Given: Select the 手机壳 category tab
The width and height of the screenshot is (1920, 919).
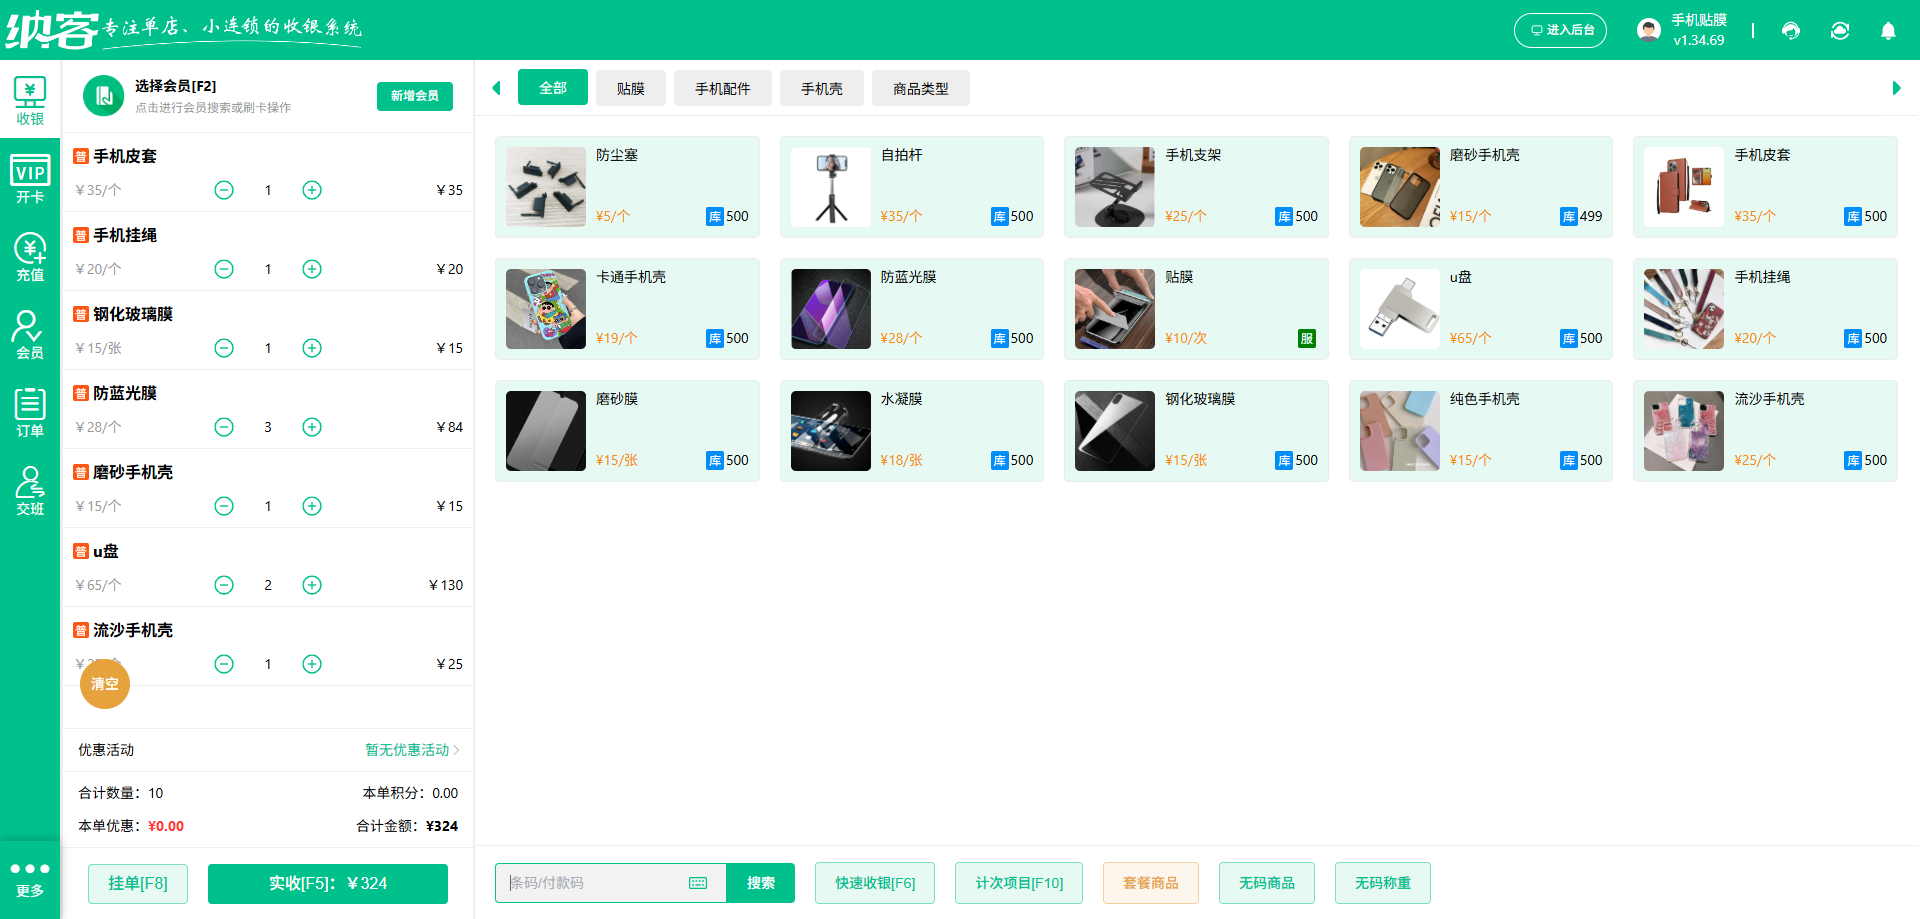Looking at the screenshot, I should point(822,88).
